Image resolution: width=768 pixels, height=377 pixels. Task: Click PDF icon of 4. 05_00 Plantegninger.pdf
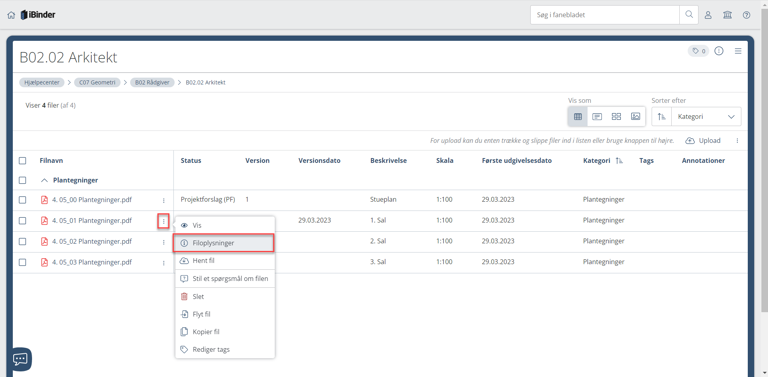pos(44,200)
